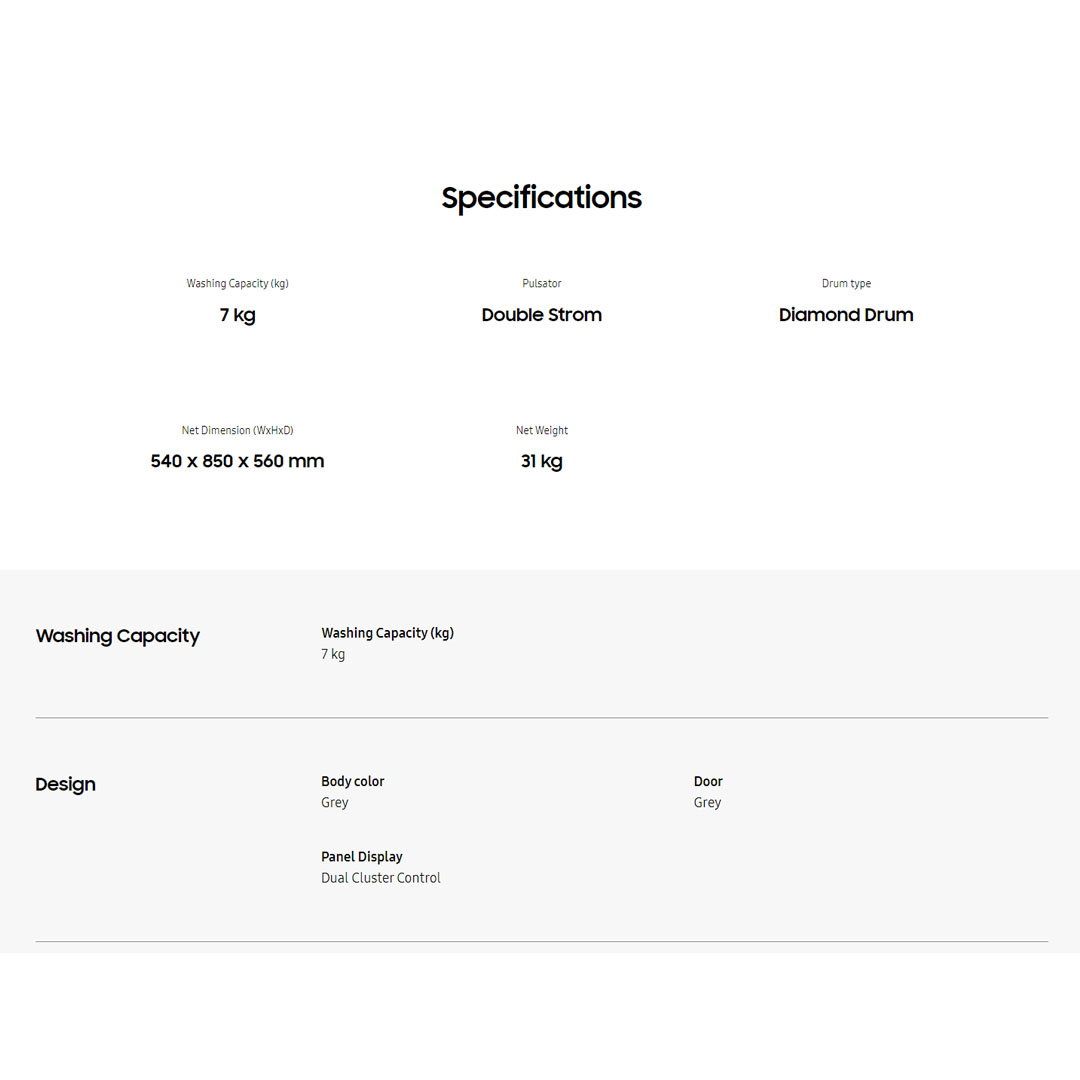This screenshot has width=1080, height=1080.
Task: Click the large bold 7 kg highlight value
Action: pyautogui.click(x=237, y=315)
